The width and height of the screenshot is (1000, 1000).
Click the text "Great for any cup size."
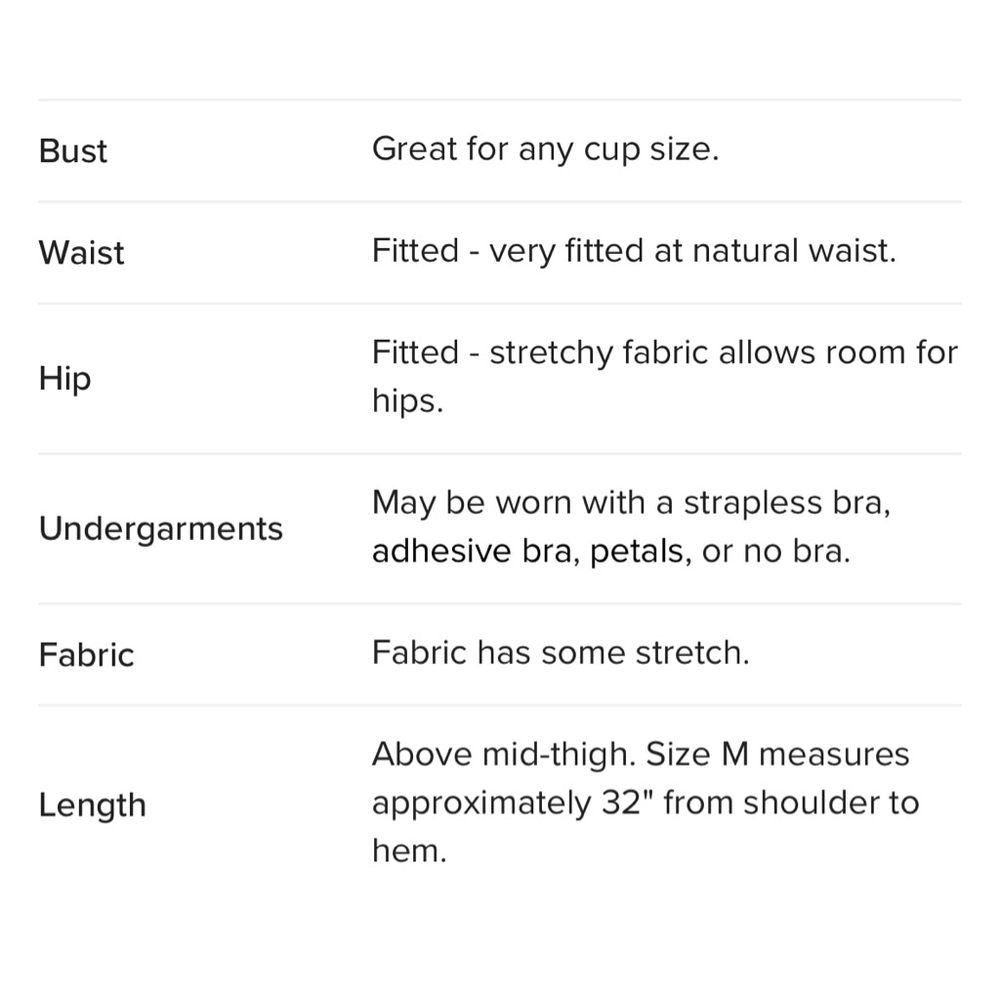pos(545,150)
